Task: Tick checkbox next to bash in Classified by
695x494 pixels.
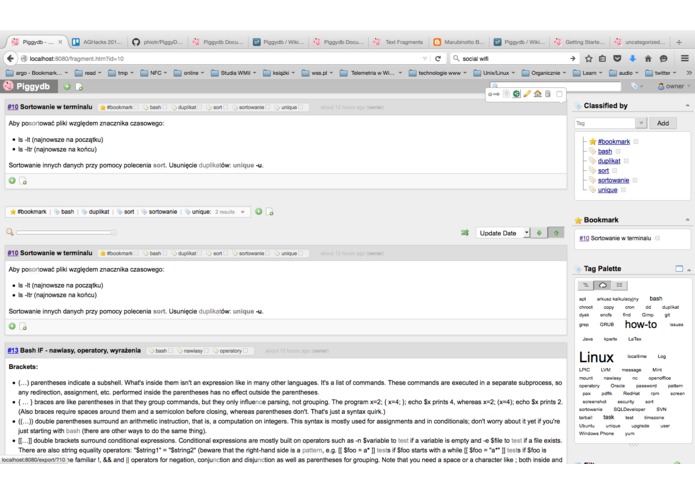Action: coord(618,152)
